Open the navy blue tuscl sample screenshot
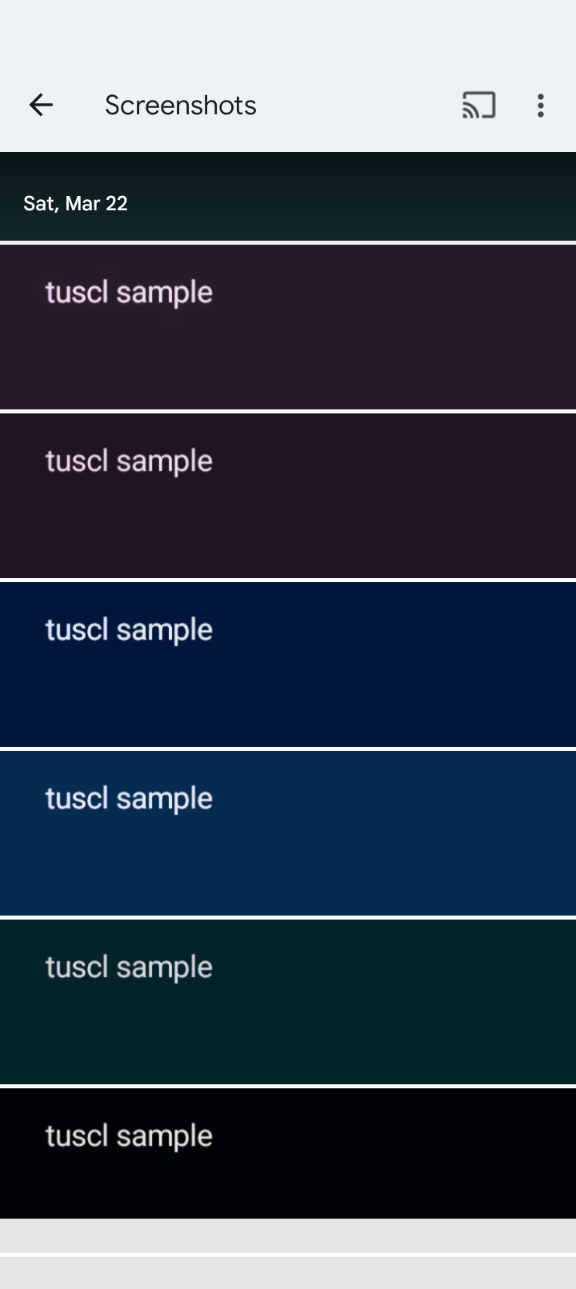576x1289 pixels. (x=288, y=664)
